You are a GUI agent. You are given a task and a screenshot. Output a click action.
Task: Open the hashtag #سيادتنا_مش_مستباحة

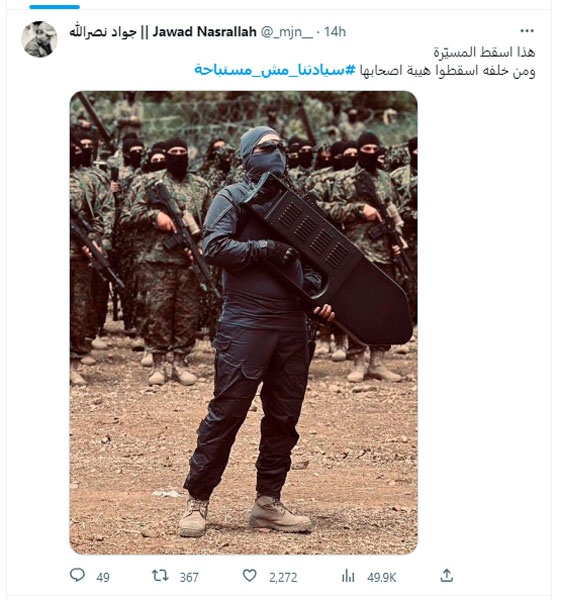pyautogui.click(x=275, y=70)
